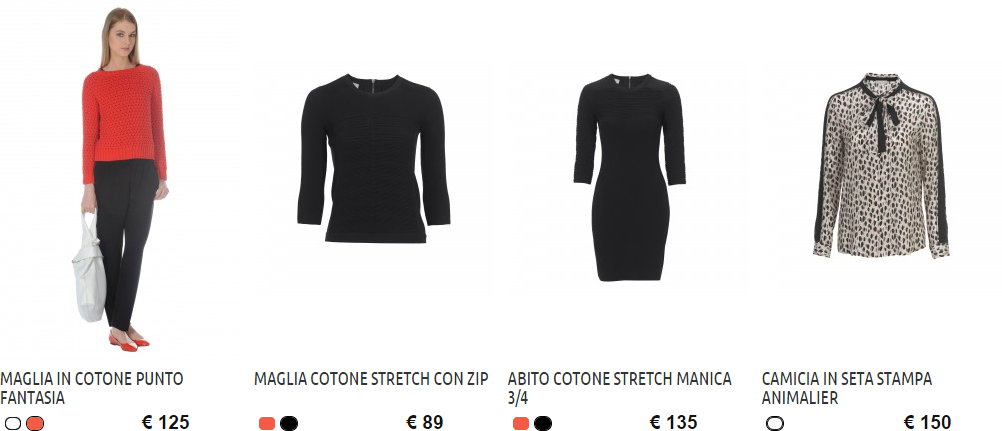
Task: Open Camicia in Seta Stampa Animalier link
Action: [847, 388]
